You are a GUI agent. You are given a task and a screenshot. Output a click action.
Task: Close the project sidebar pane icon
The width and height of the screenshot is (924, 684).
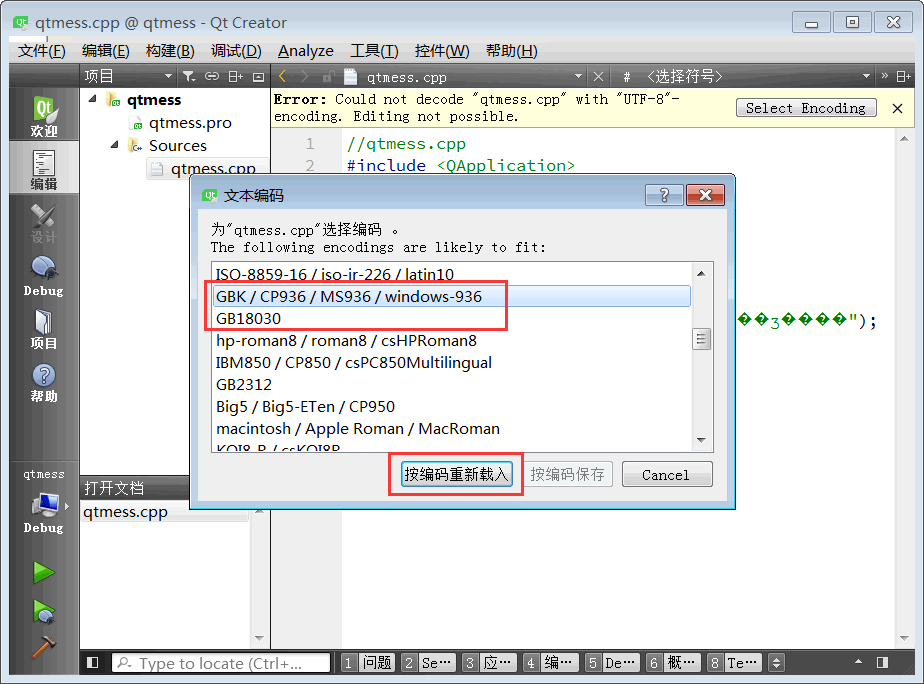(258, 77)
